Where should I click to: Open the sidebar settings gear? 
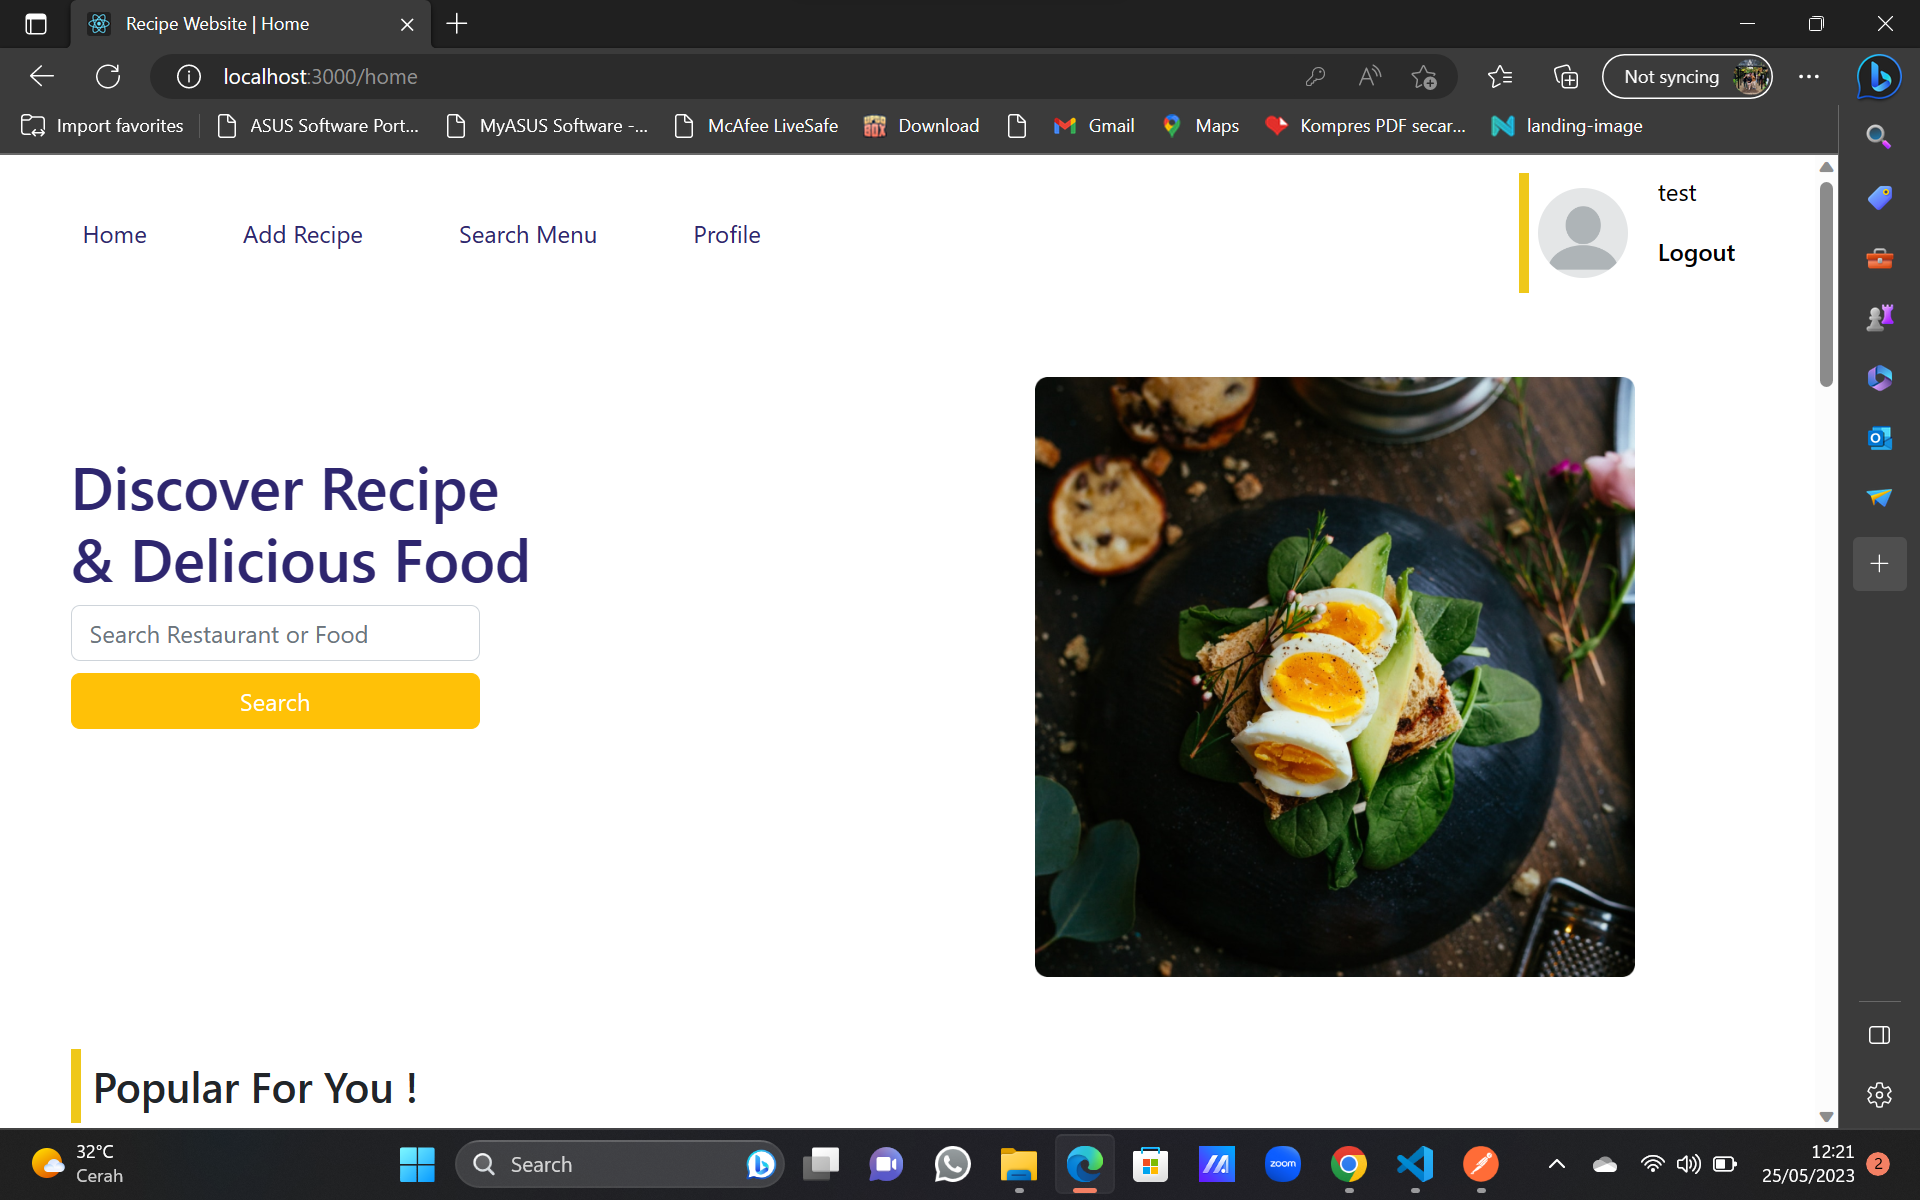(x=1879, y=1096)
